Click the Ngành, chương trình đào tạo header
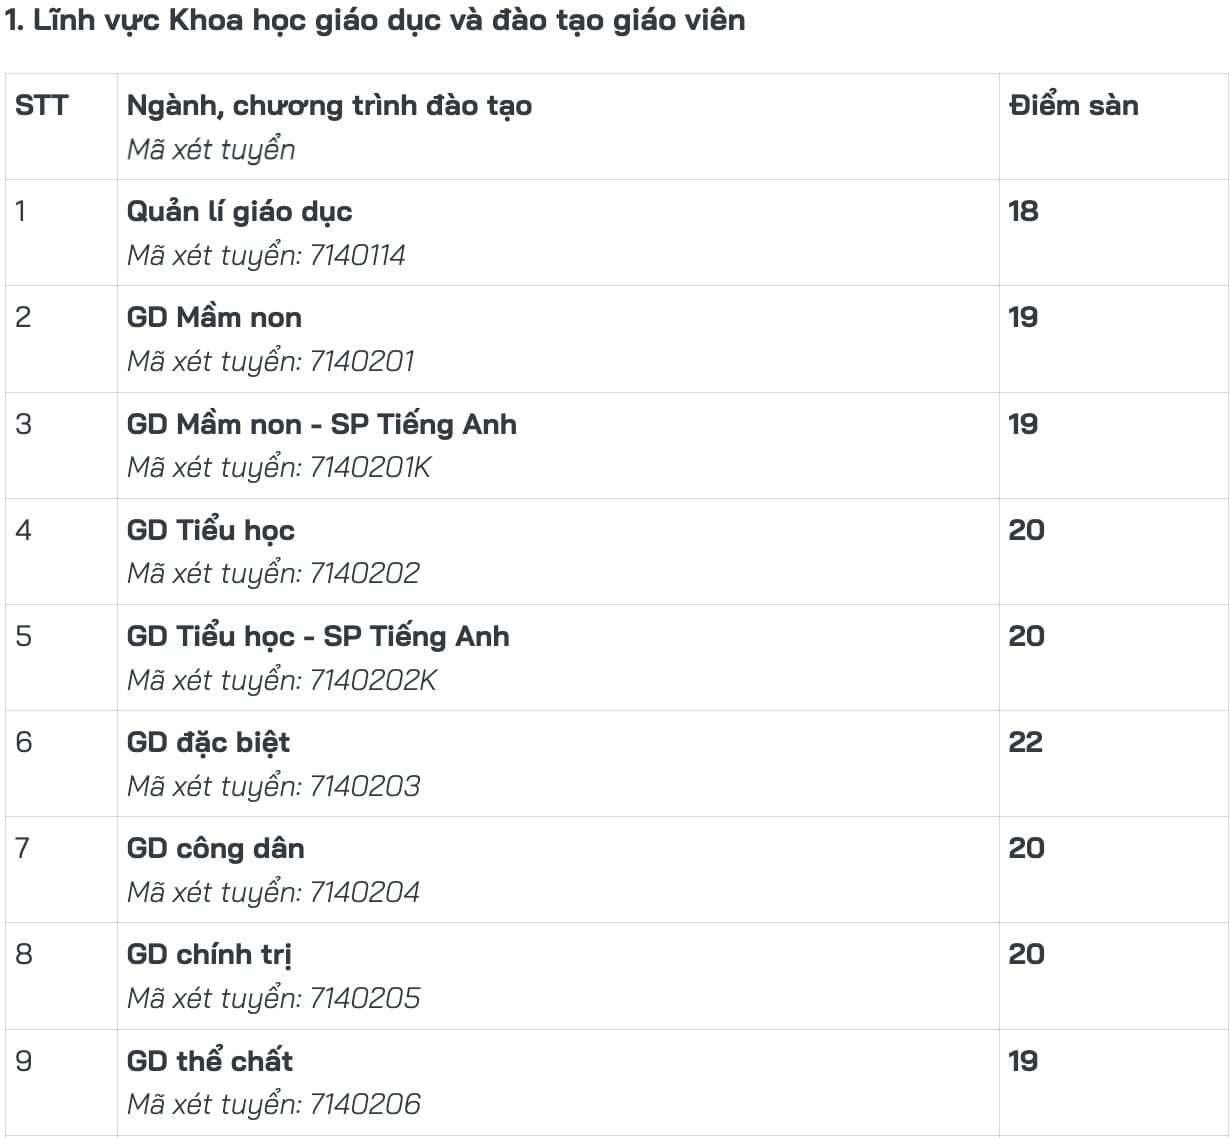1230x1138 pixels. [x=329, y=106]
